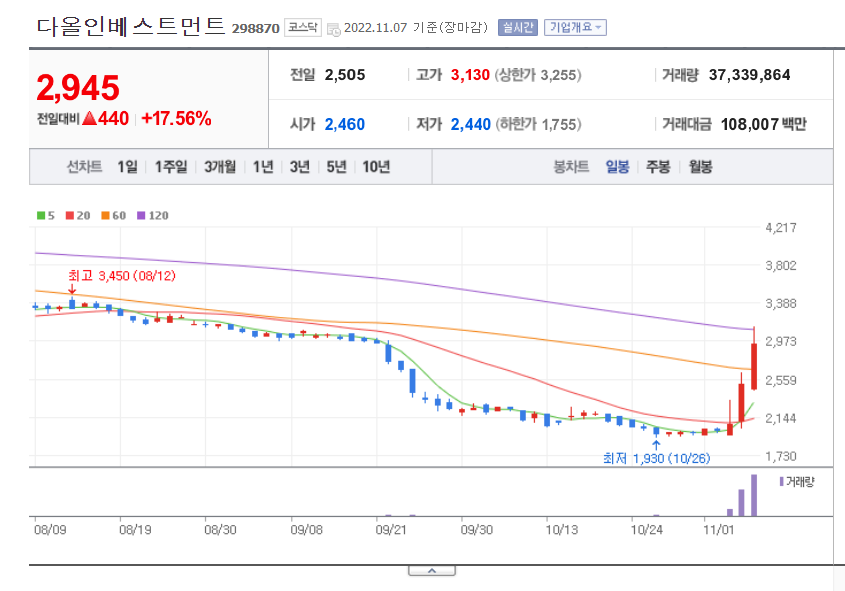The width and height of the screenshot is (845, 591).
Task: Click the red 20-day average legend swatch
Action: pos(70,215)
